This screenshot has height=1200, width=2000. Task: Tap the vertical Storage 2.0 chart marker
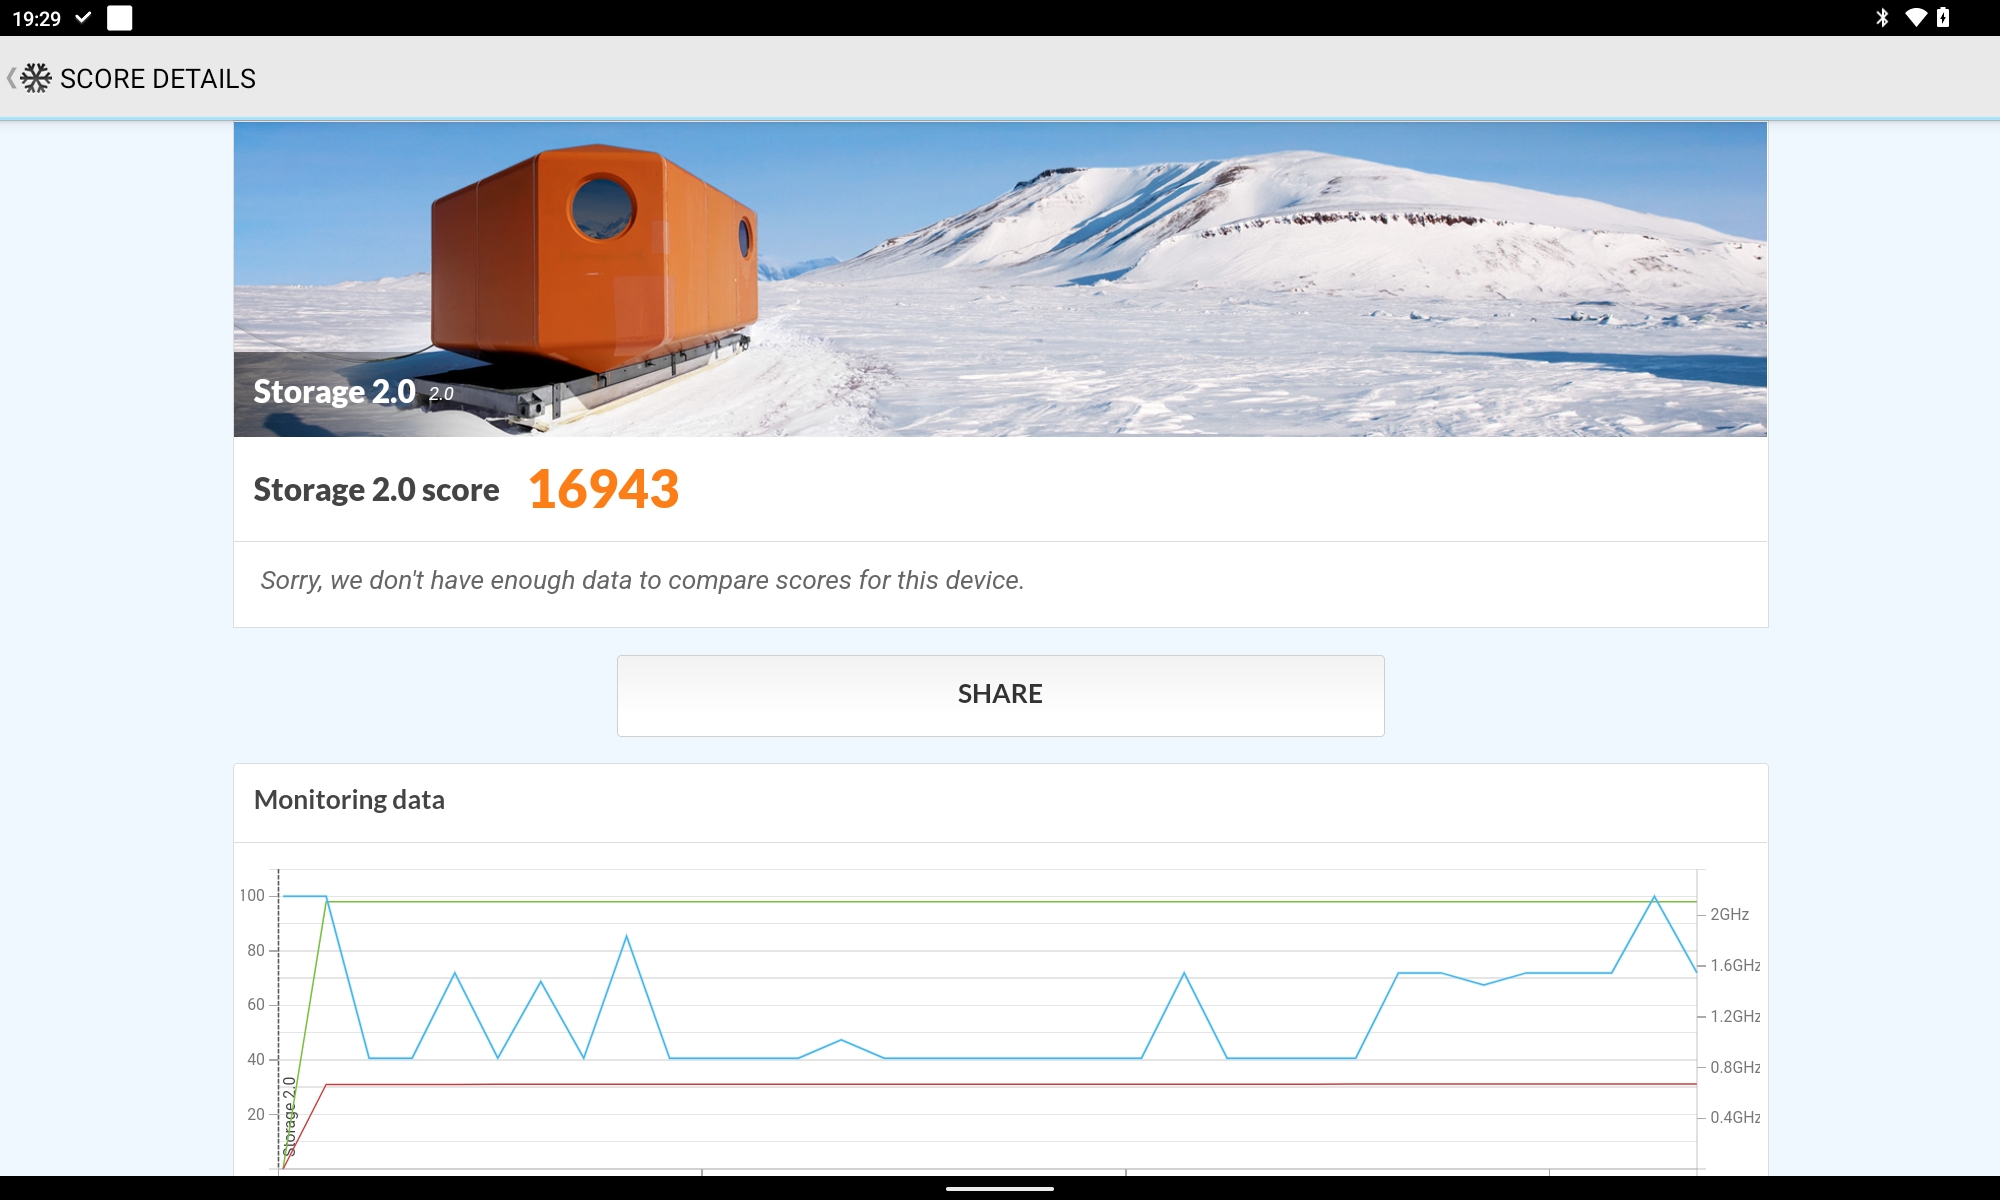point(289,1116)
